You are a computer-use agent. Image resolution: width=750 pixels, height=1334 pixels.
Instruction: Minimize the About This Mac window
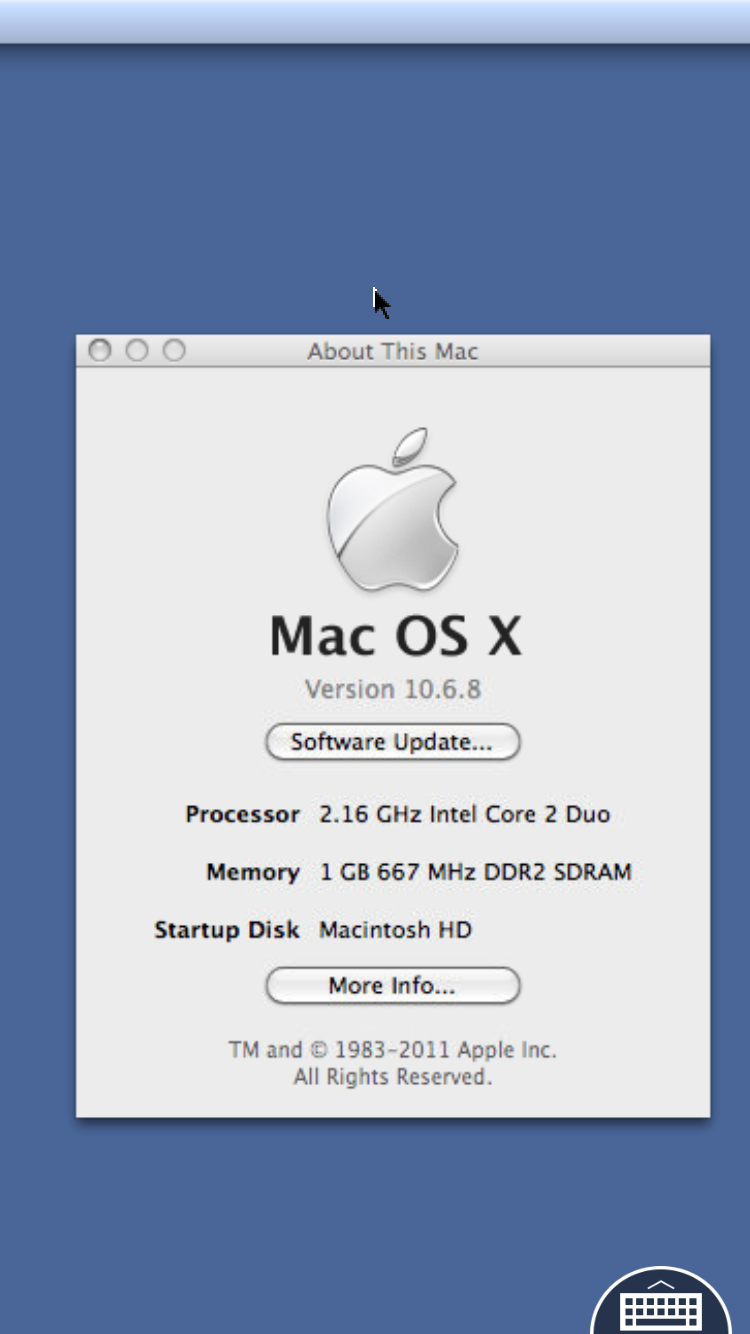coord(137,350)
